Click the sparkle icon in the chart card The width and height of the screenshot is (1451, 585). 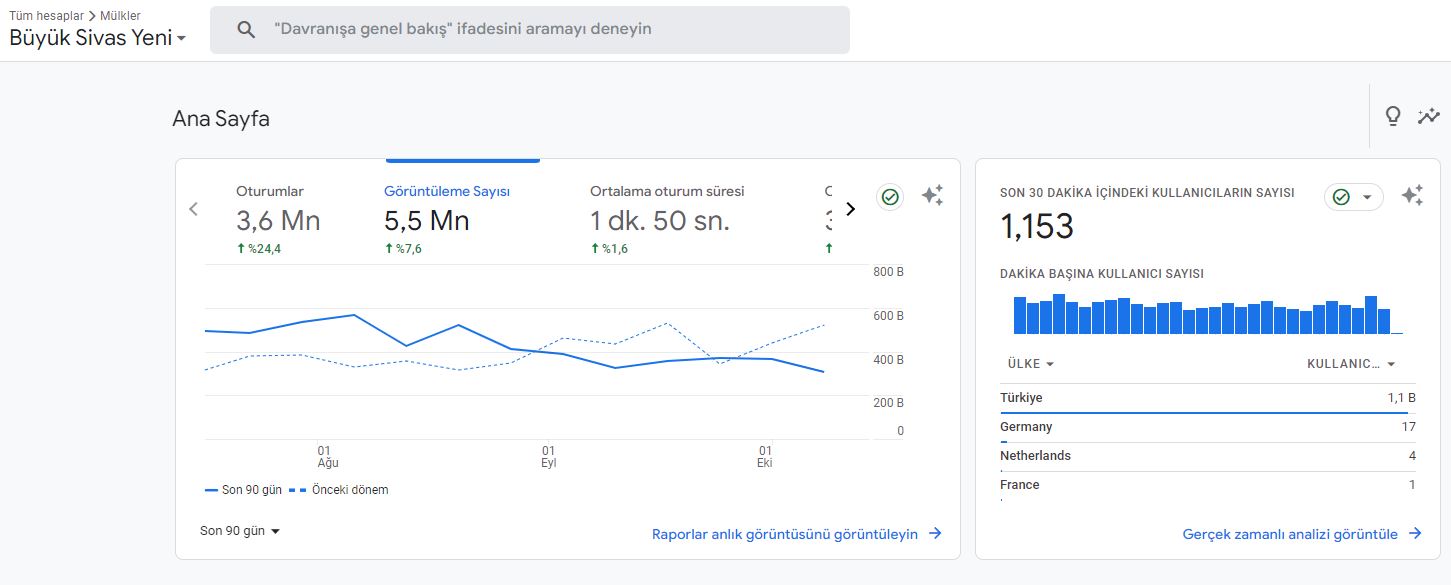932,196
